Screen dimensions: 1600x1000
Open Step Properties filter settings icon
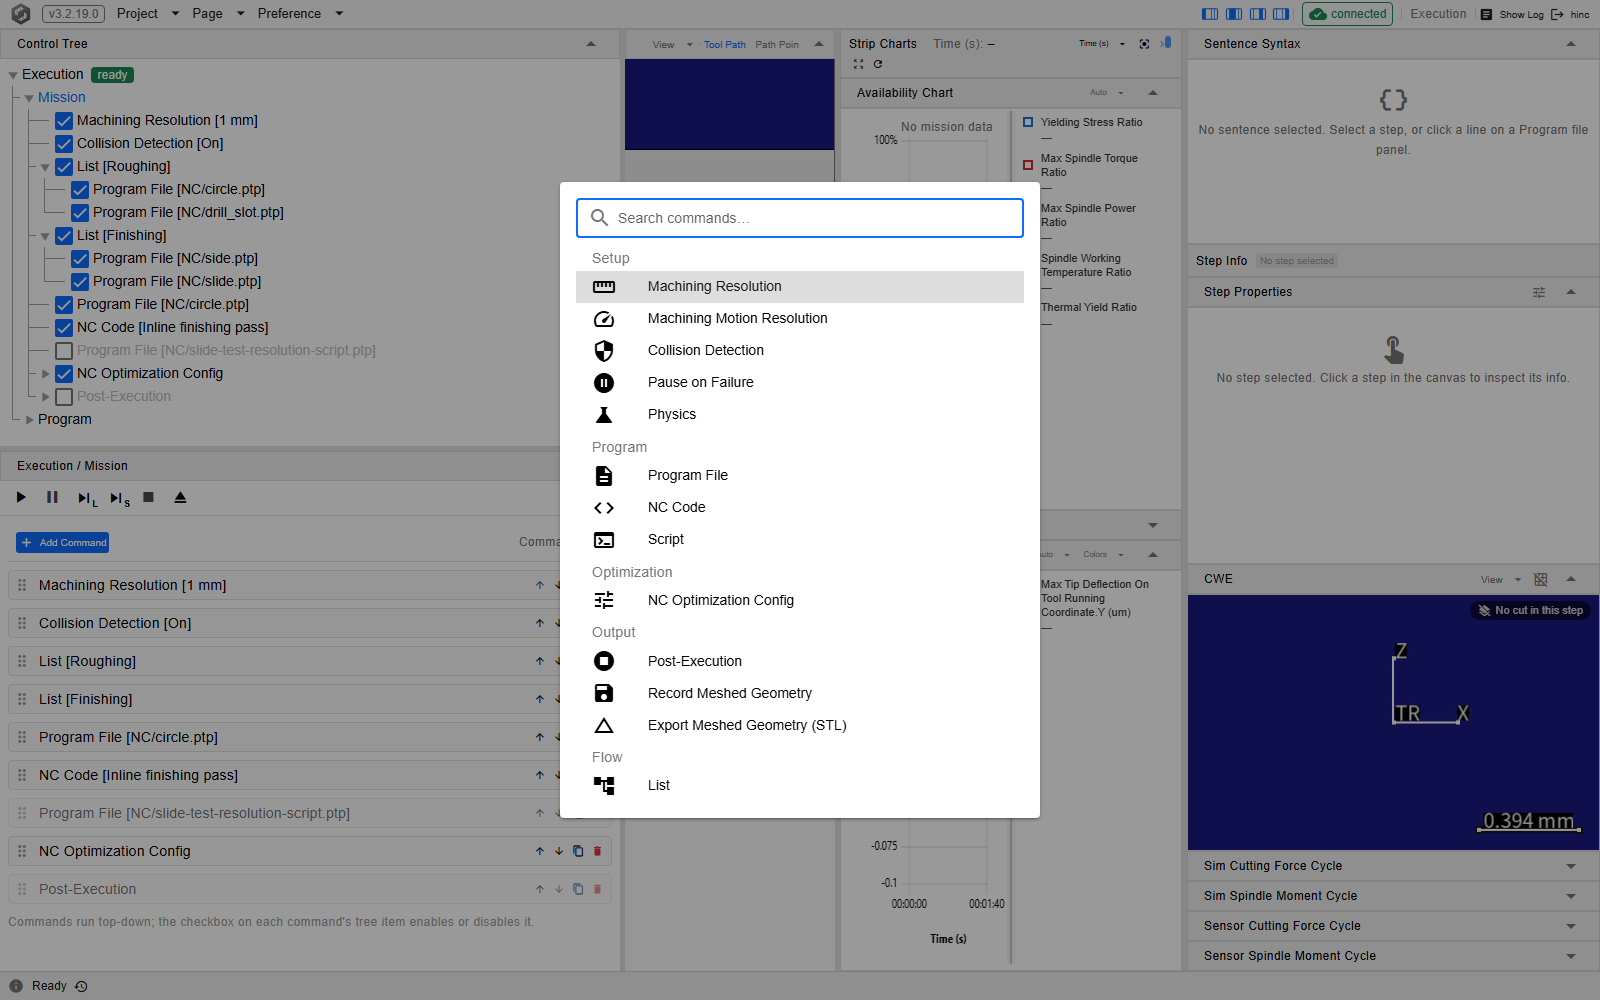(1539, 292)
